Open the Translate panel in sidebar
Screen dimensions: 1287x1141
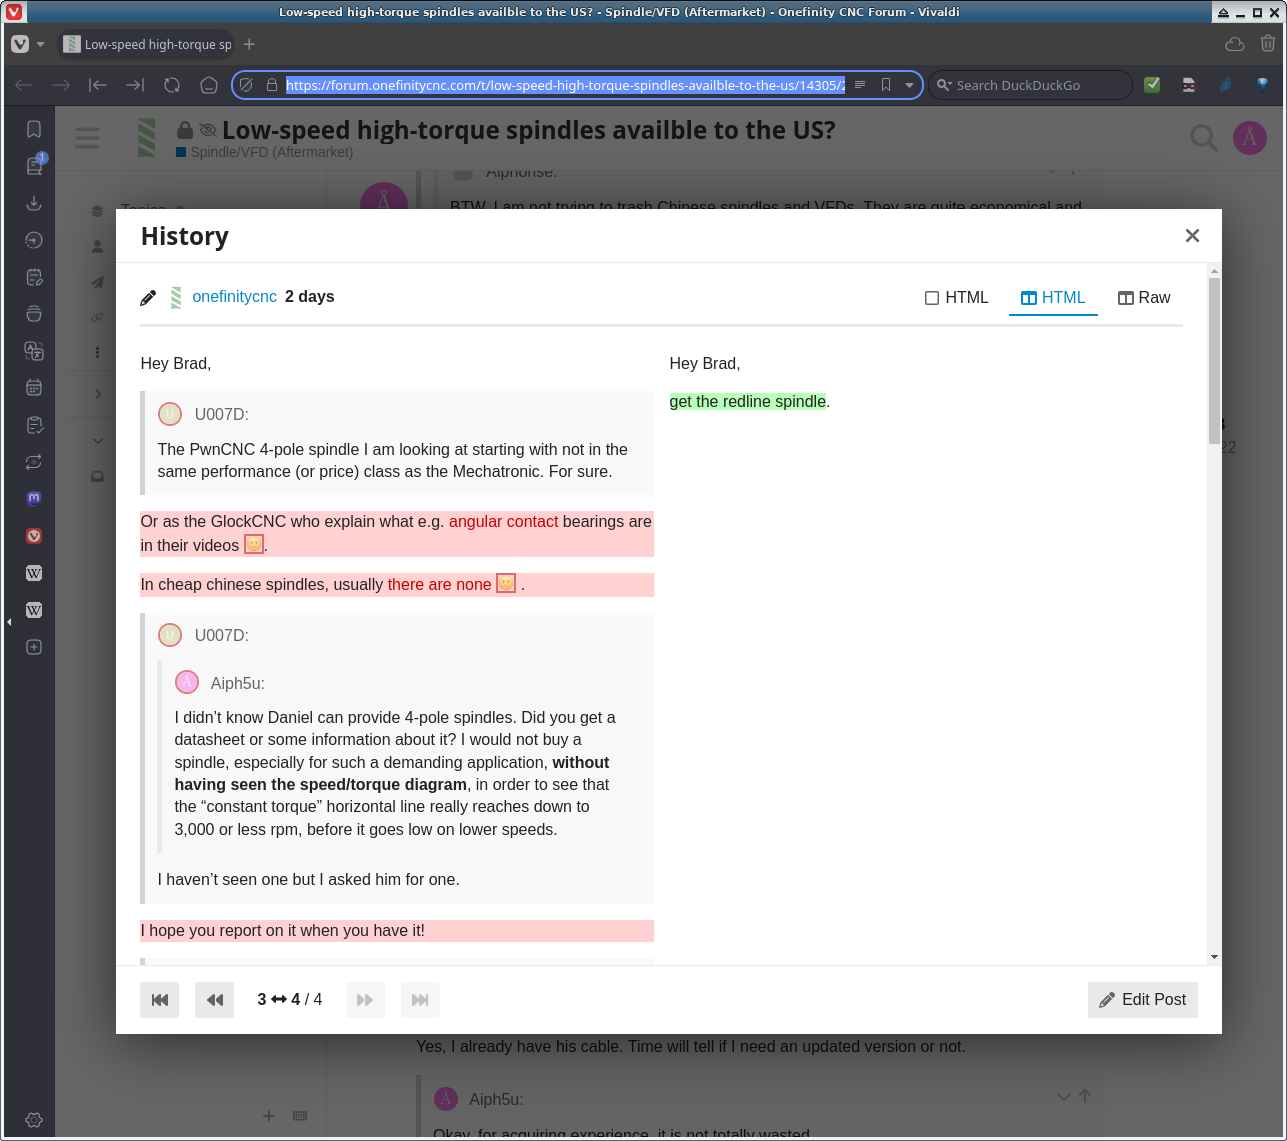coord(34,351)
